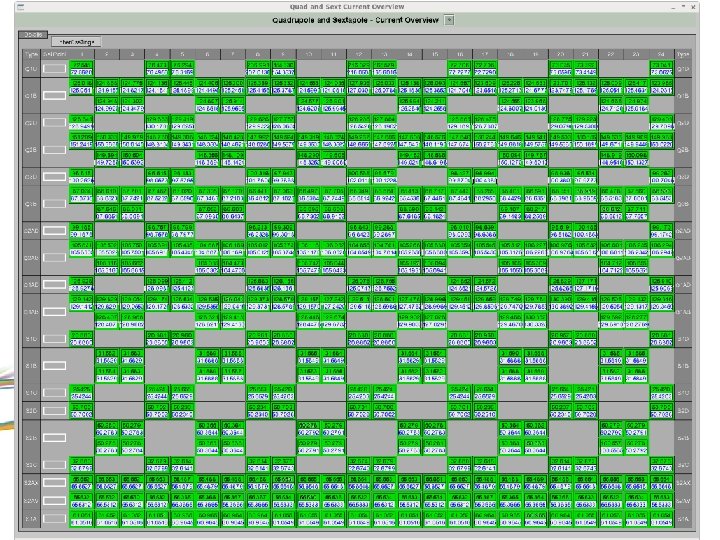Click the S1A row setpoint input field

click(x=55, y=518)
